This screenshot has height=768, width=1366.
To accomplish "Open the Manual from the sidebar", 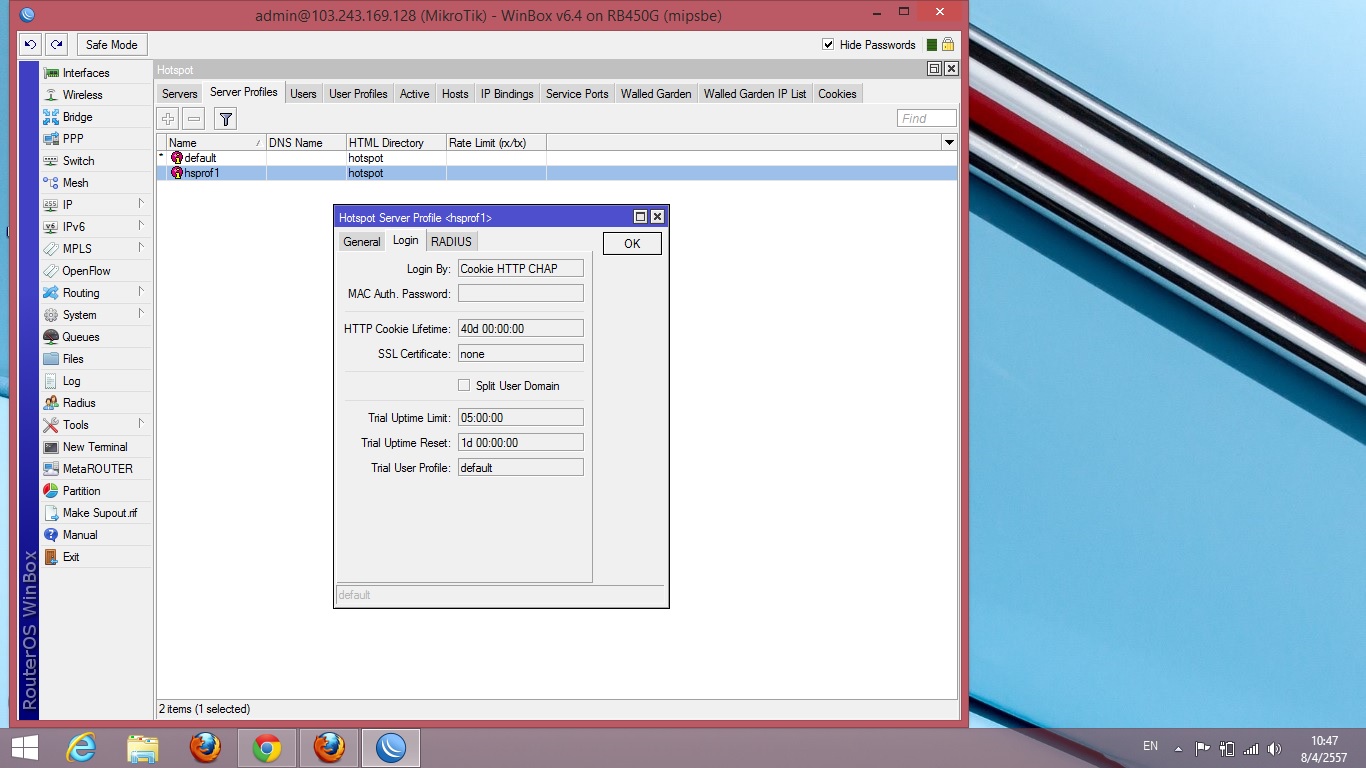I will pyautogui.click(x=80, y=535).
